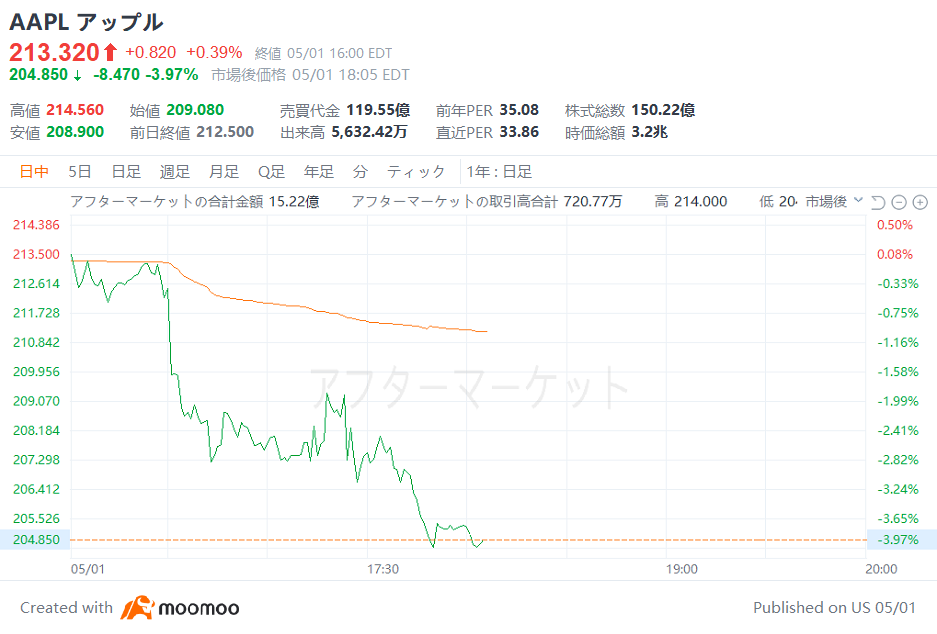Select the 月足 monthly chart tab
Viewport: 937px width, 634px height.
click(223, 172)
